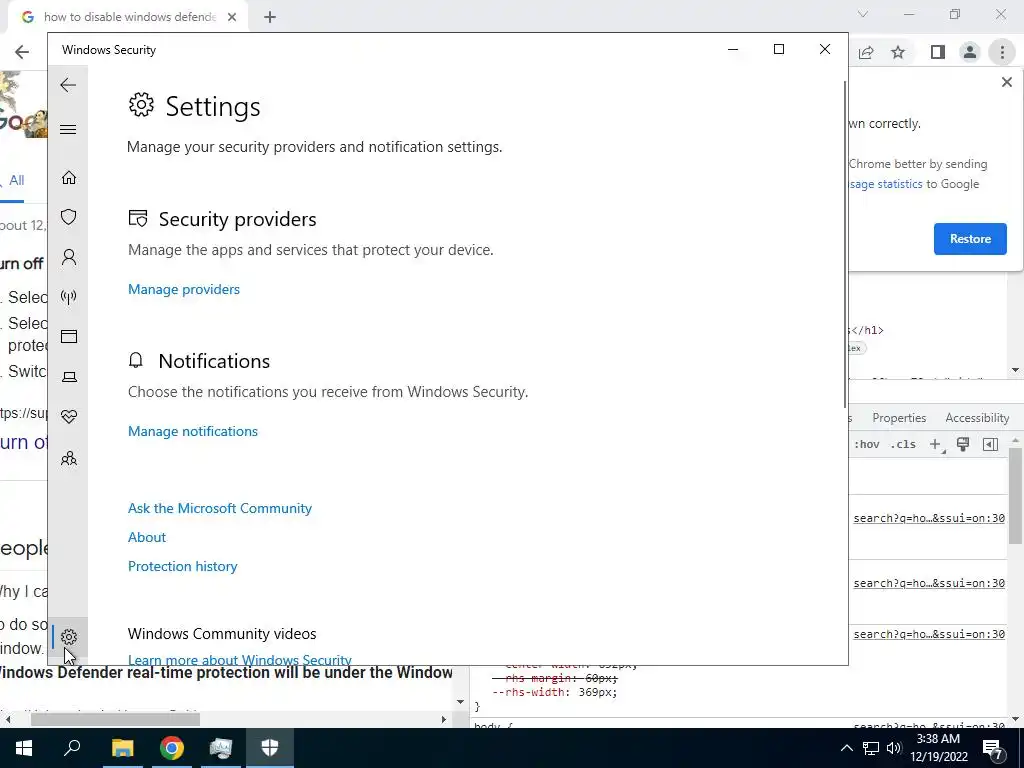The height and width of the screenshot is (768, 1024).
Task: Open App & browser control icon
Action: pyautogui.click(x=69, y=336)
